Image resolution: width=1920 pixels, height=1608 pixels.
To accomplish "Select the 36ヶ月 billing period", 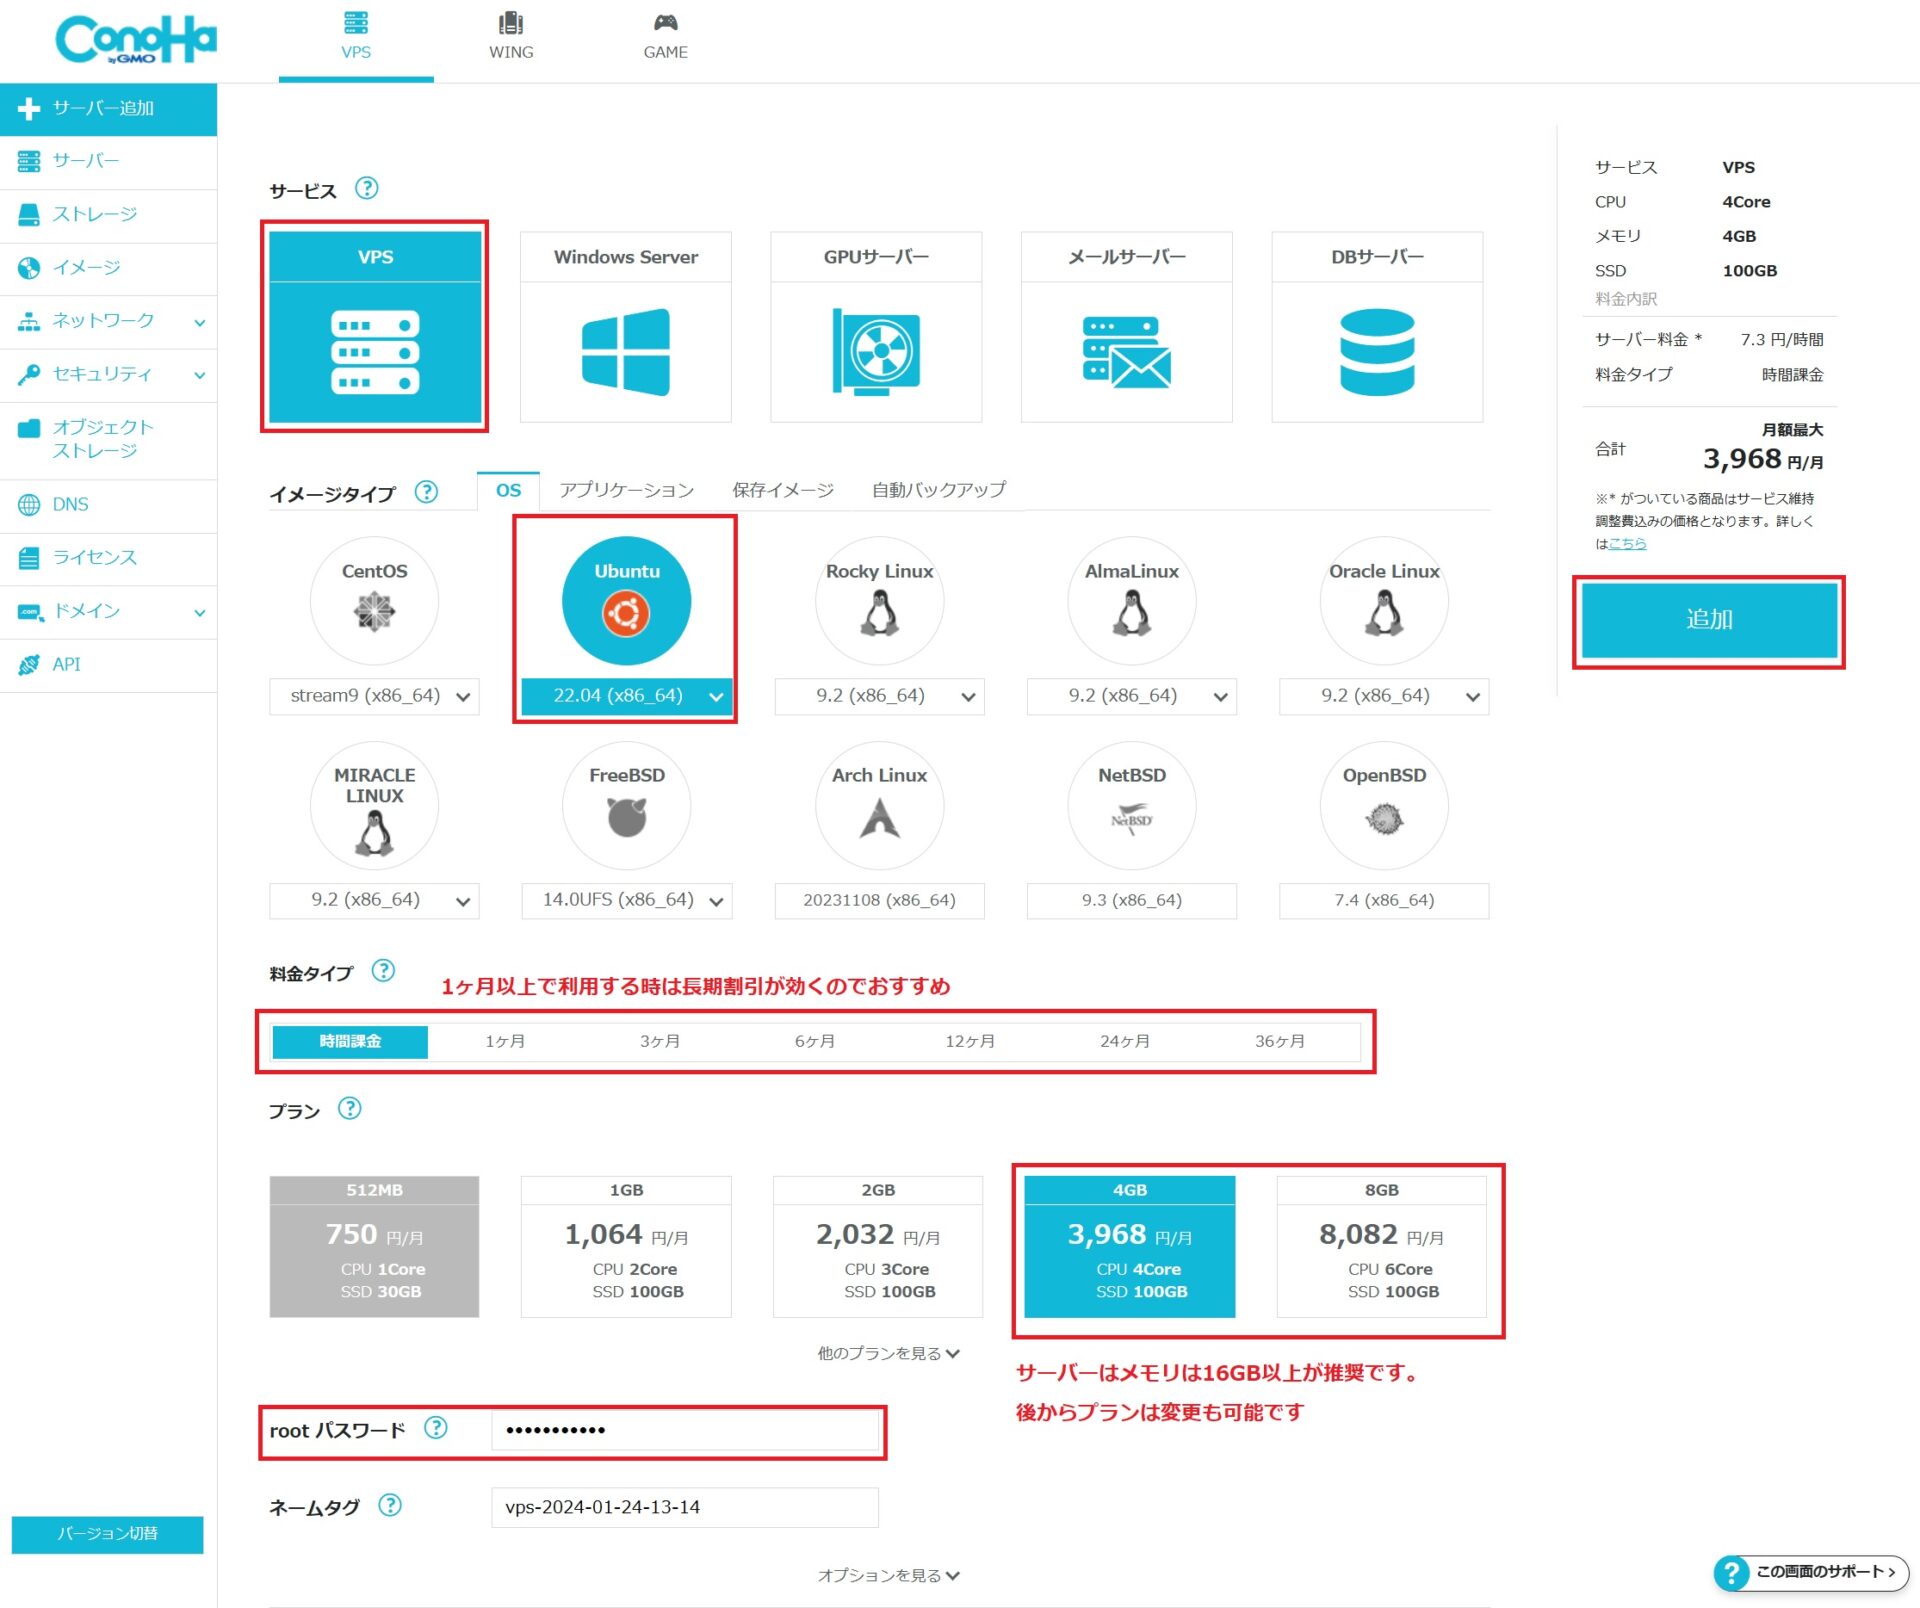I will tap(1280, 1041).
